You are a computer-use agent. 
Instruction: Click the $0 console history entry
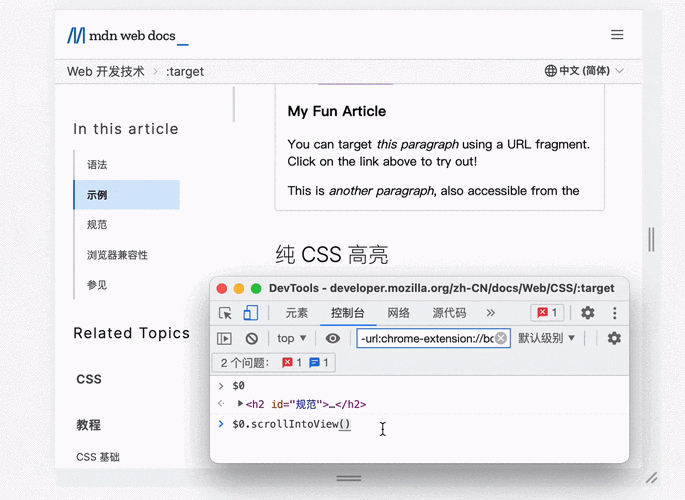click(x=239, y=386)
